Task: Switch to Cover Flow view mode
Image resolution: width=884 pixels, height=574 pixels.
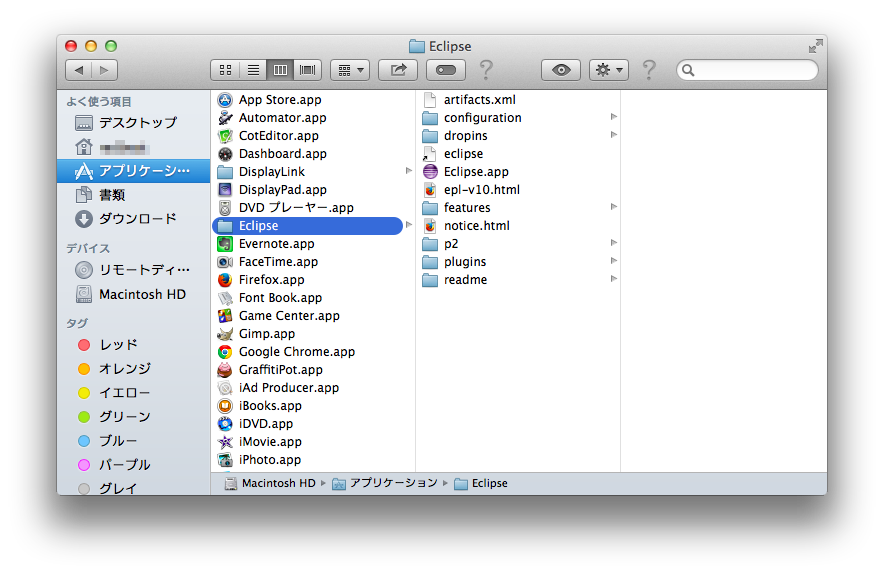Action: pos(308,70)
